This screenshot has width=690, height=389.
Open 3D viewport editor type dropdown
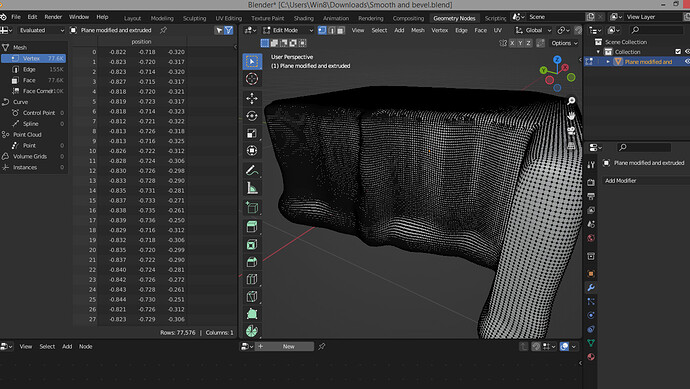point(250,30)
